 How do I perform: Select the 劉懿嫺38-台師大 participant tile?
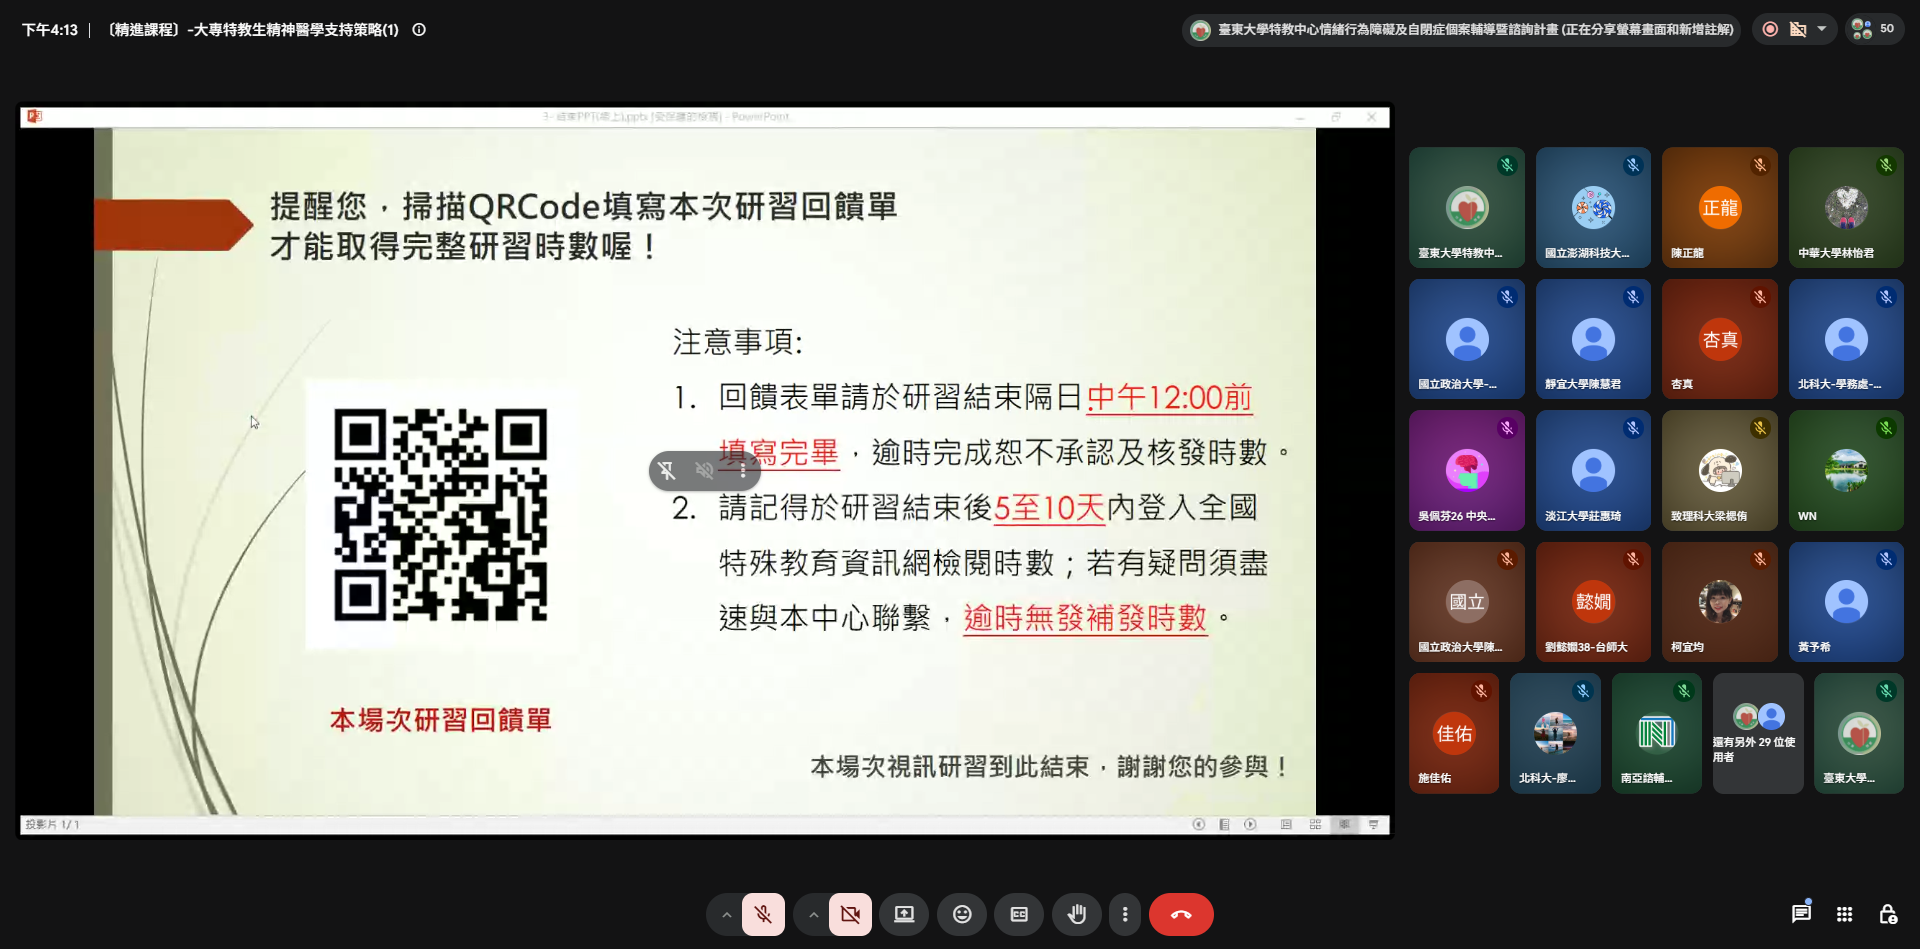pyautogui.click(x=1593, y=602)
